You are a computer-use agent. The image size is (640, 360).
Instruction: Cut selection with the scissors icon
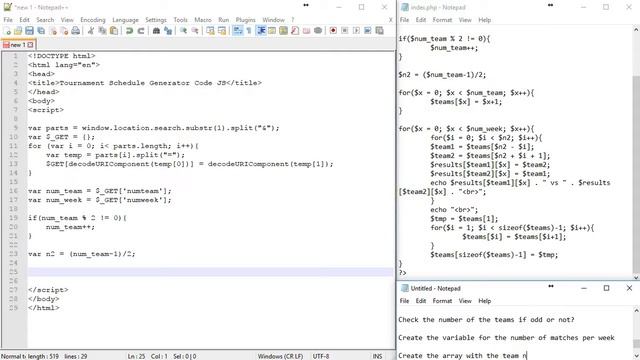[x=91, y=31]
